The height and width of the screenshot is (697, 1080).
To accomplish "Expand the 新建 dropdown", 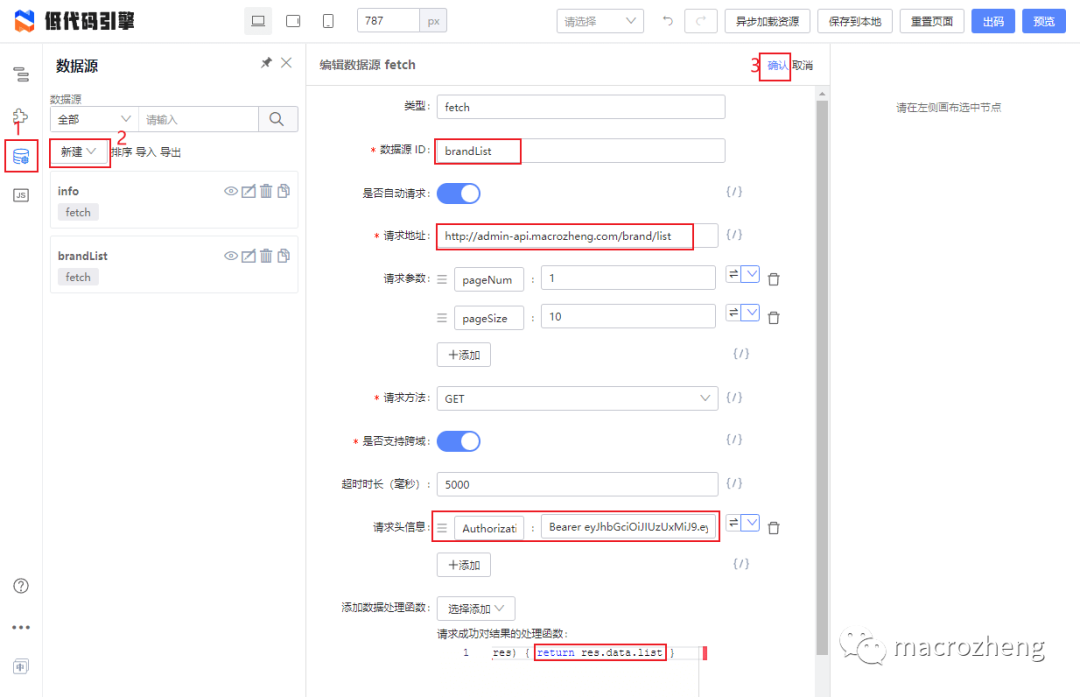I will pos(77,152).
